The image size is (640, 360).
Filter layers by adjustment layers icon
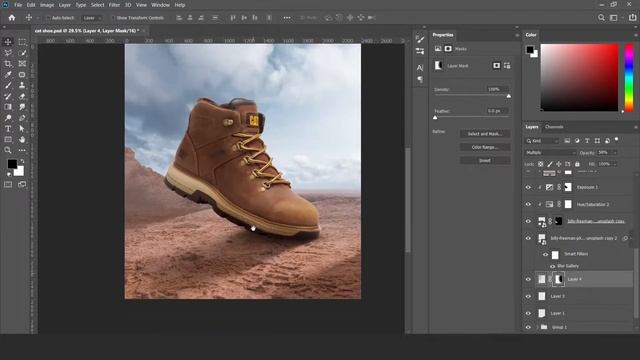(577, 141)
